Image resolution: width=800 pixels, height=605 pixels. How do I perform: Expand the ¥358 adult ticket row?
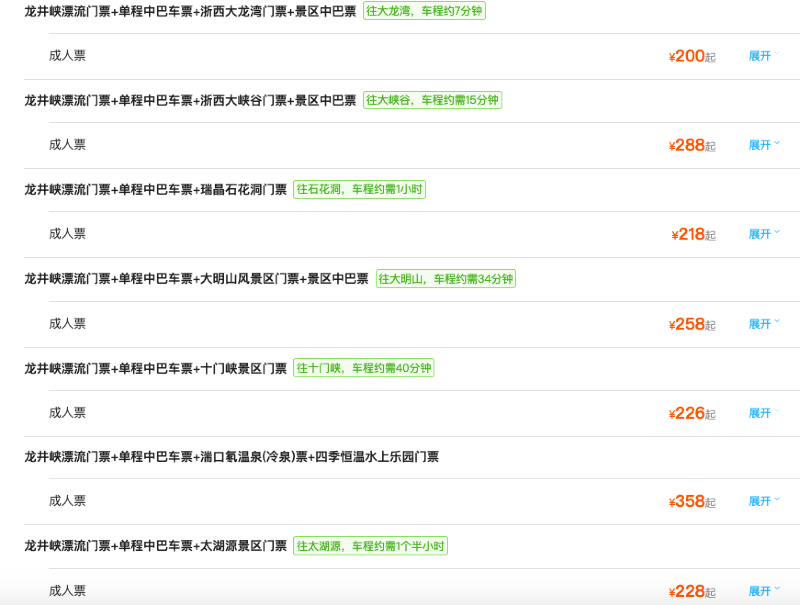tap(764, 501)
